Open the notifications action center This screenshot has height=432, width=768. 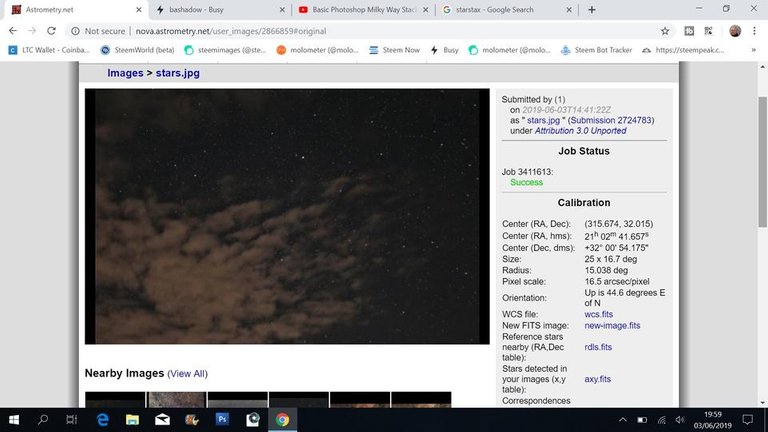747,420
